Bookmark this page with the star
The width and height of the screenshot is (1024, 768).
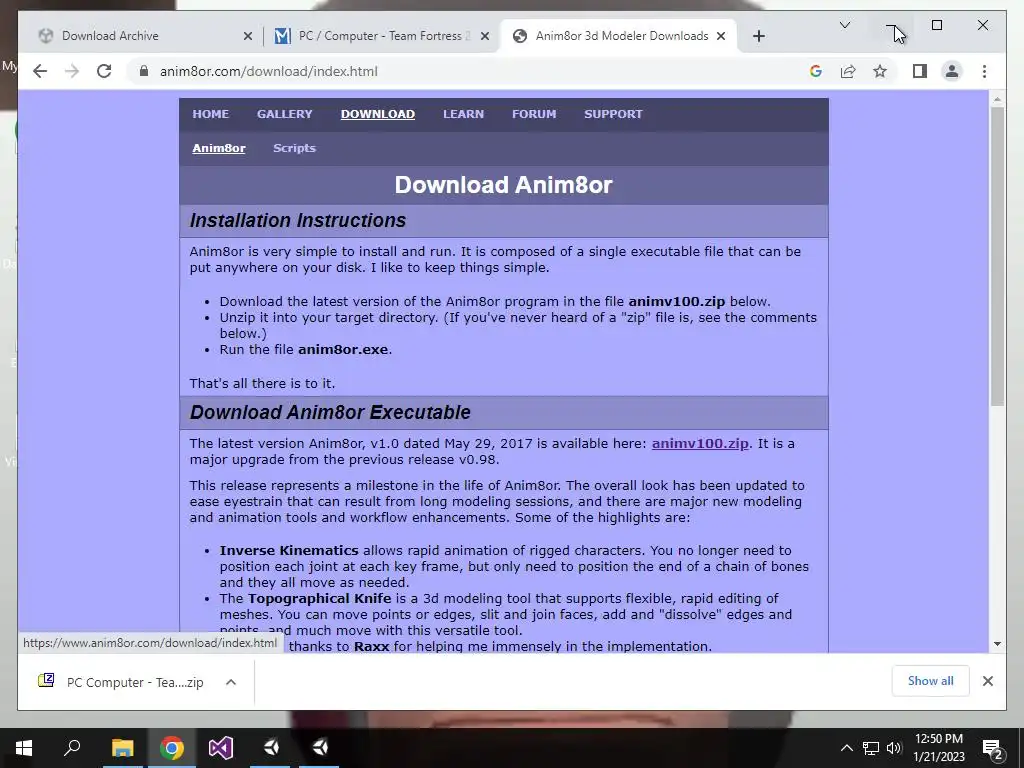(x=880, y=71)
